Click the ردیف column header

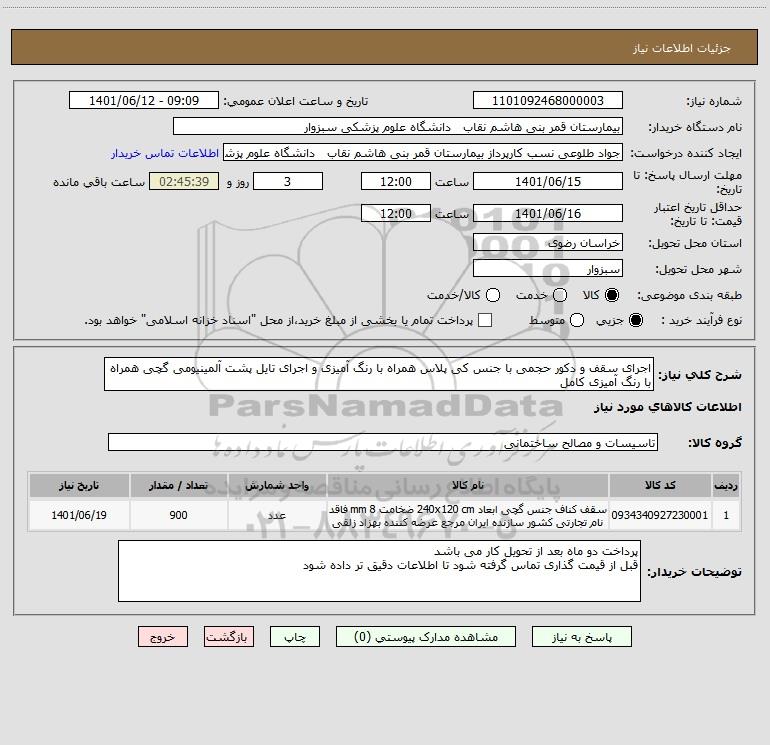point(726,485)
